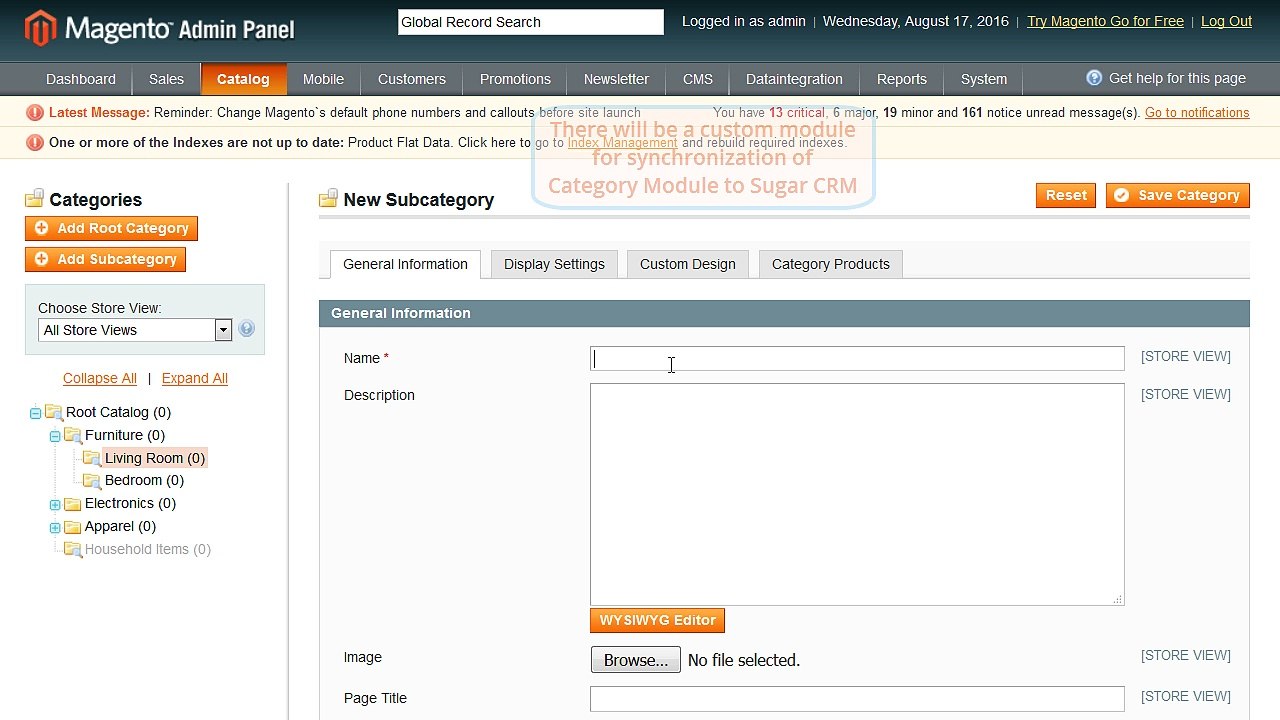Open the Customers menu
The height and width of the screenshot is (720, 1280).
[411, 79]
